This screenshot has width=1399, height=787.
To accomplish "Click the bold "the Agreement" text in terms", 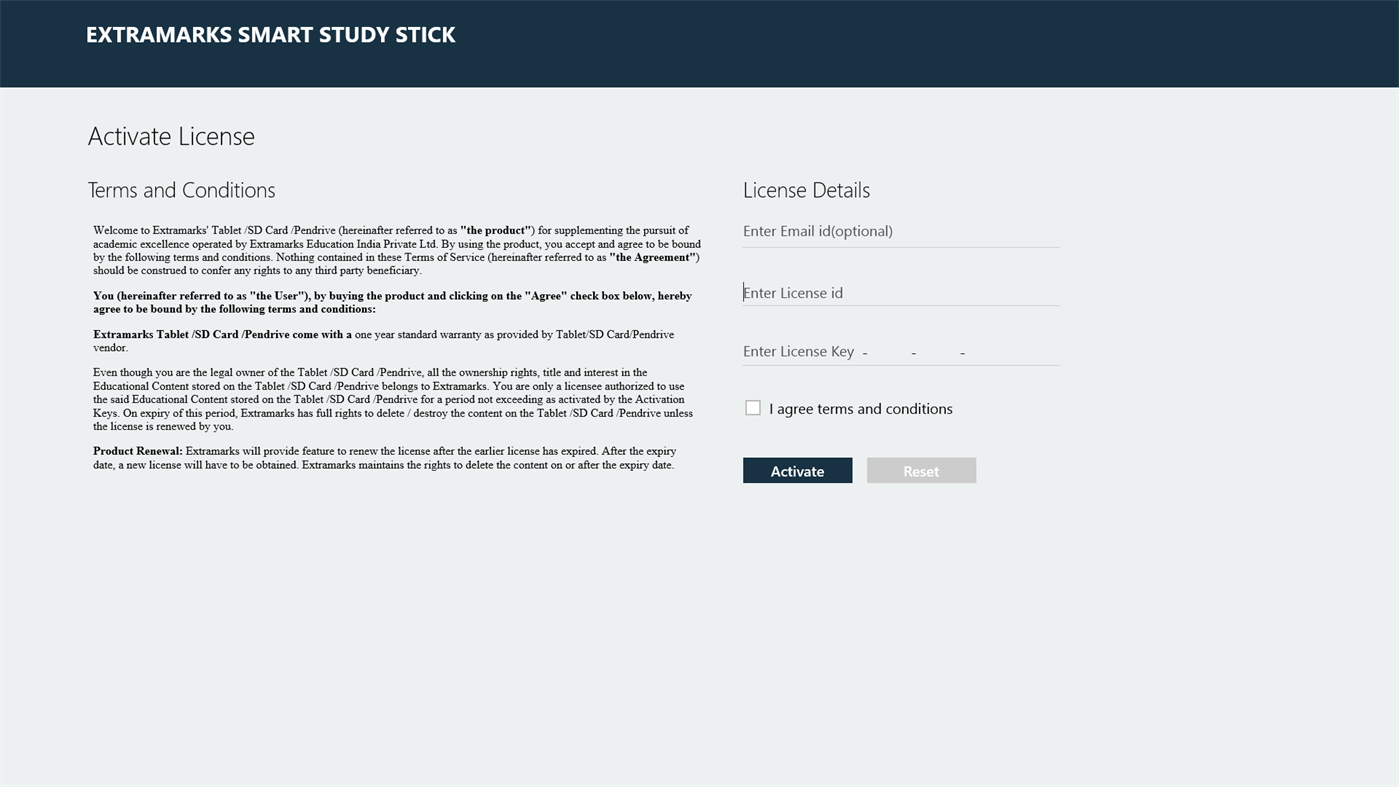I will pyautogui.click(x=652, y=256).
